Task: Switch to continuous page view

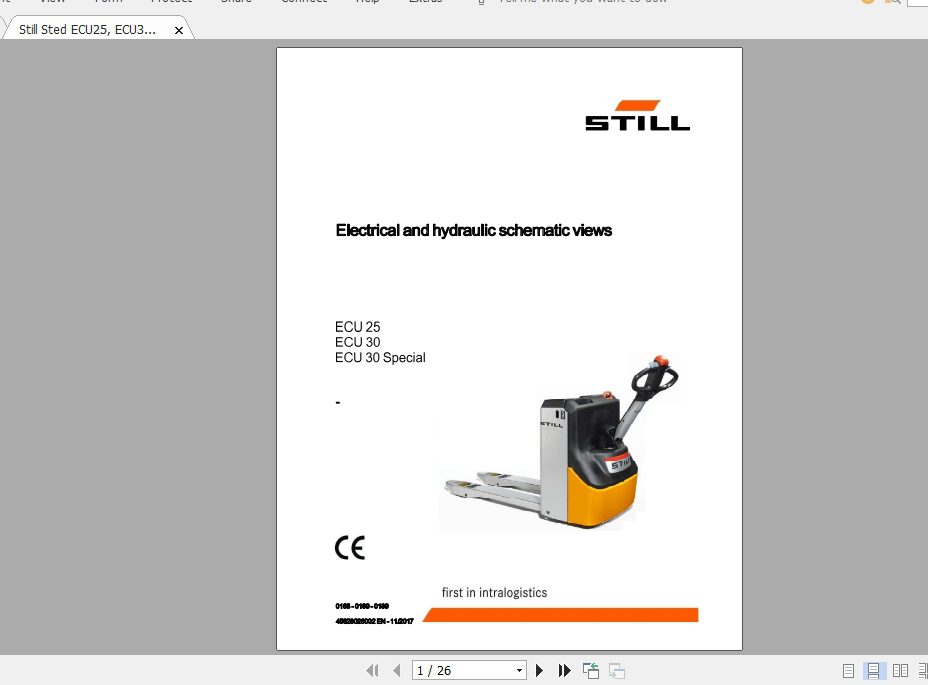Action: [873, 671]
